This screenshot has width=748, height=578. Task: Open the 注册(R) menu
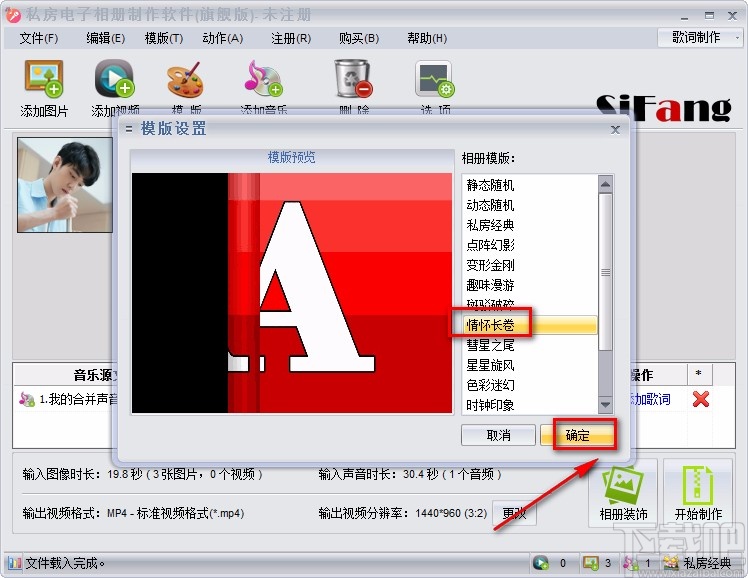coord(291,38)
